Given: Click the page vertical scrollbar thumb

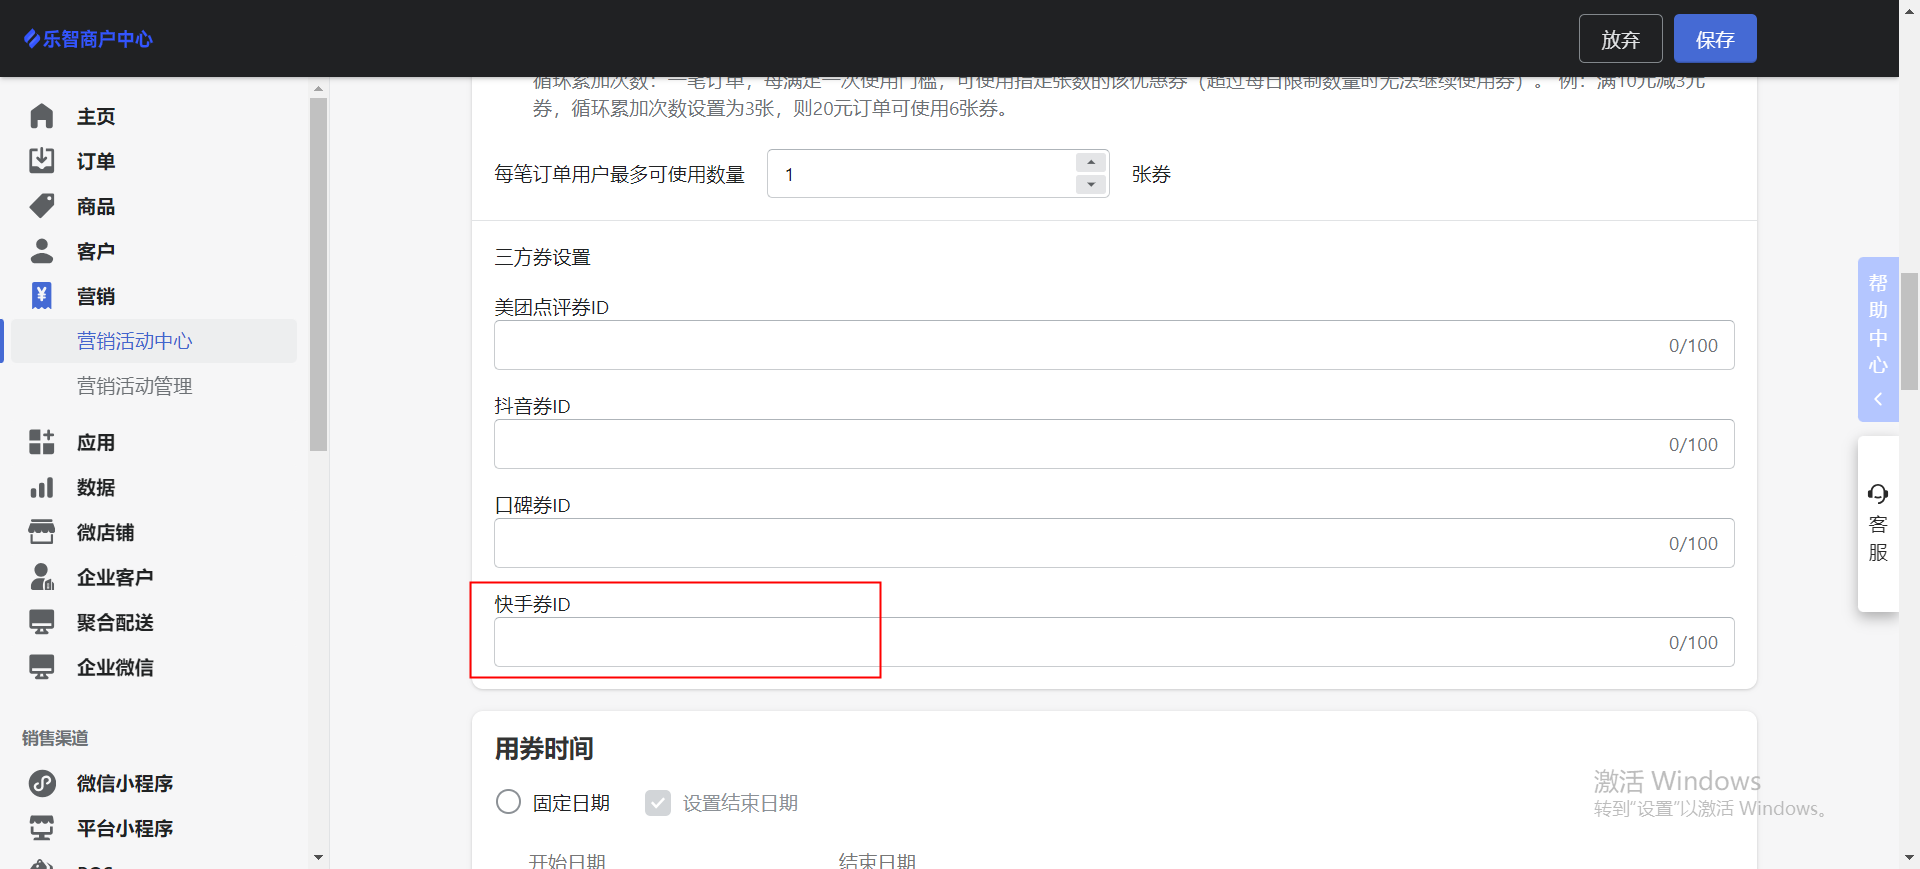Looking at the screenshot, I should coord(1909,331).
